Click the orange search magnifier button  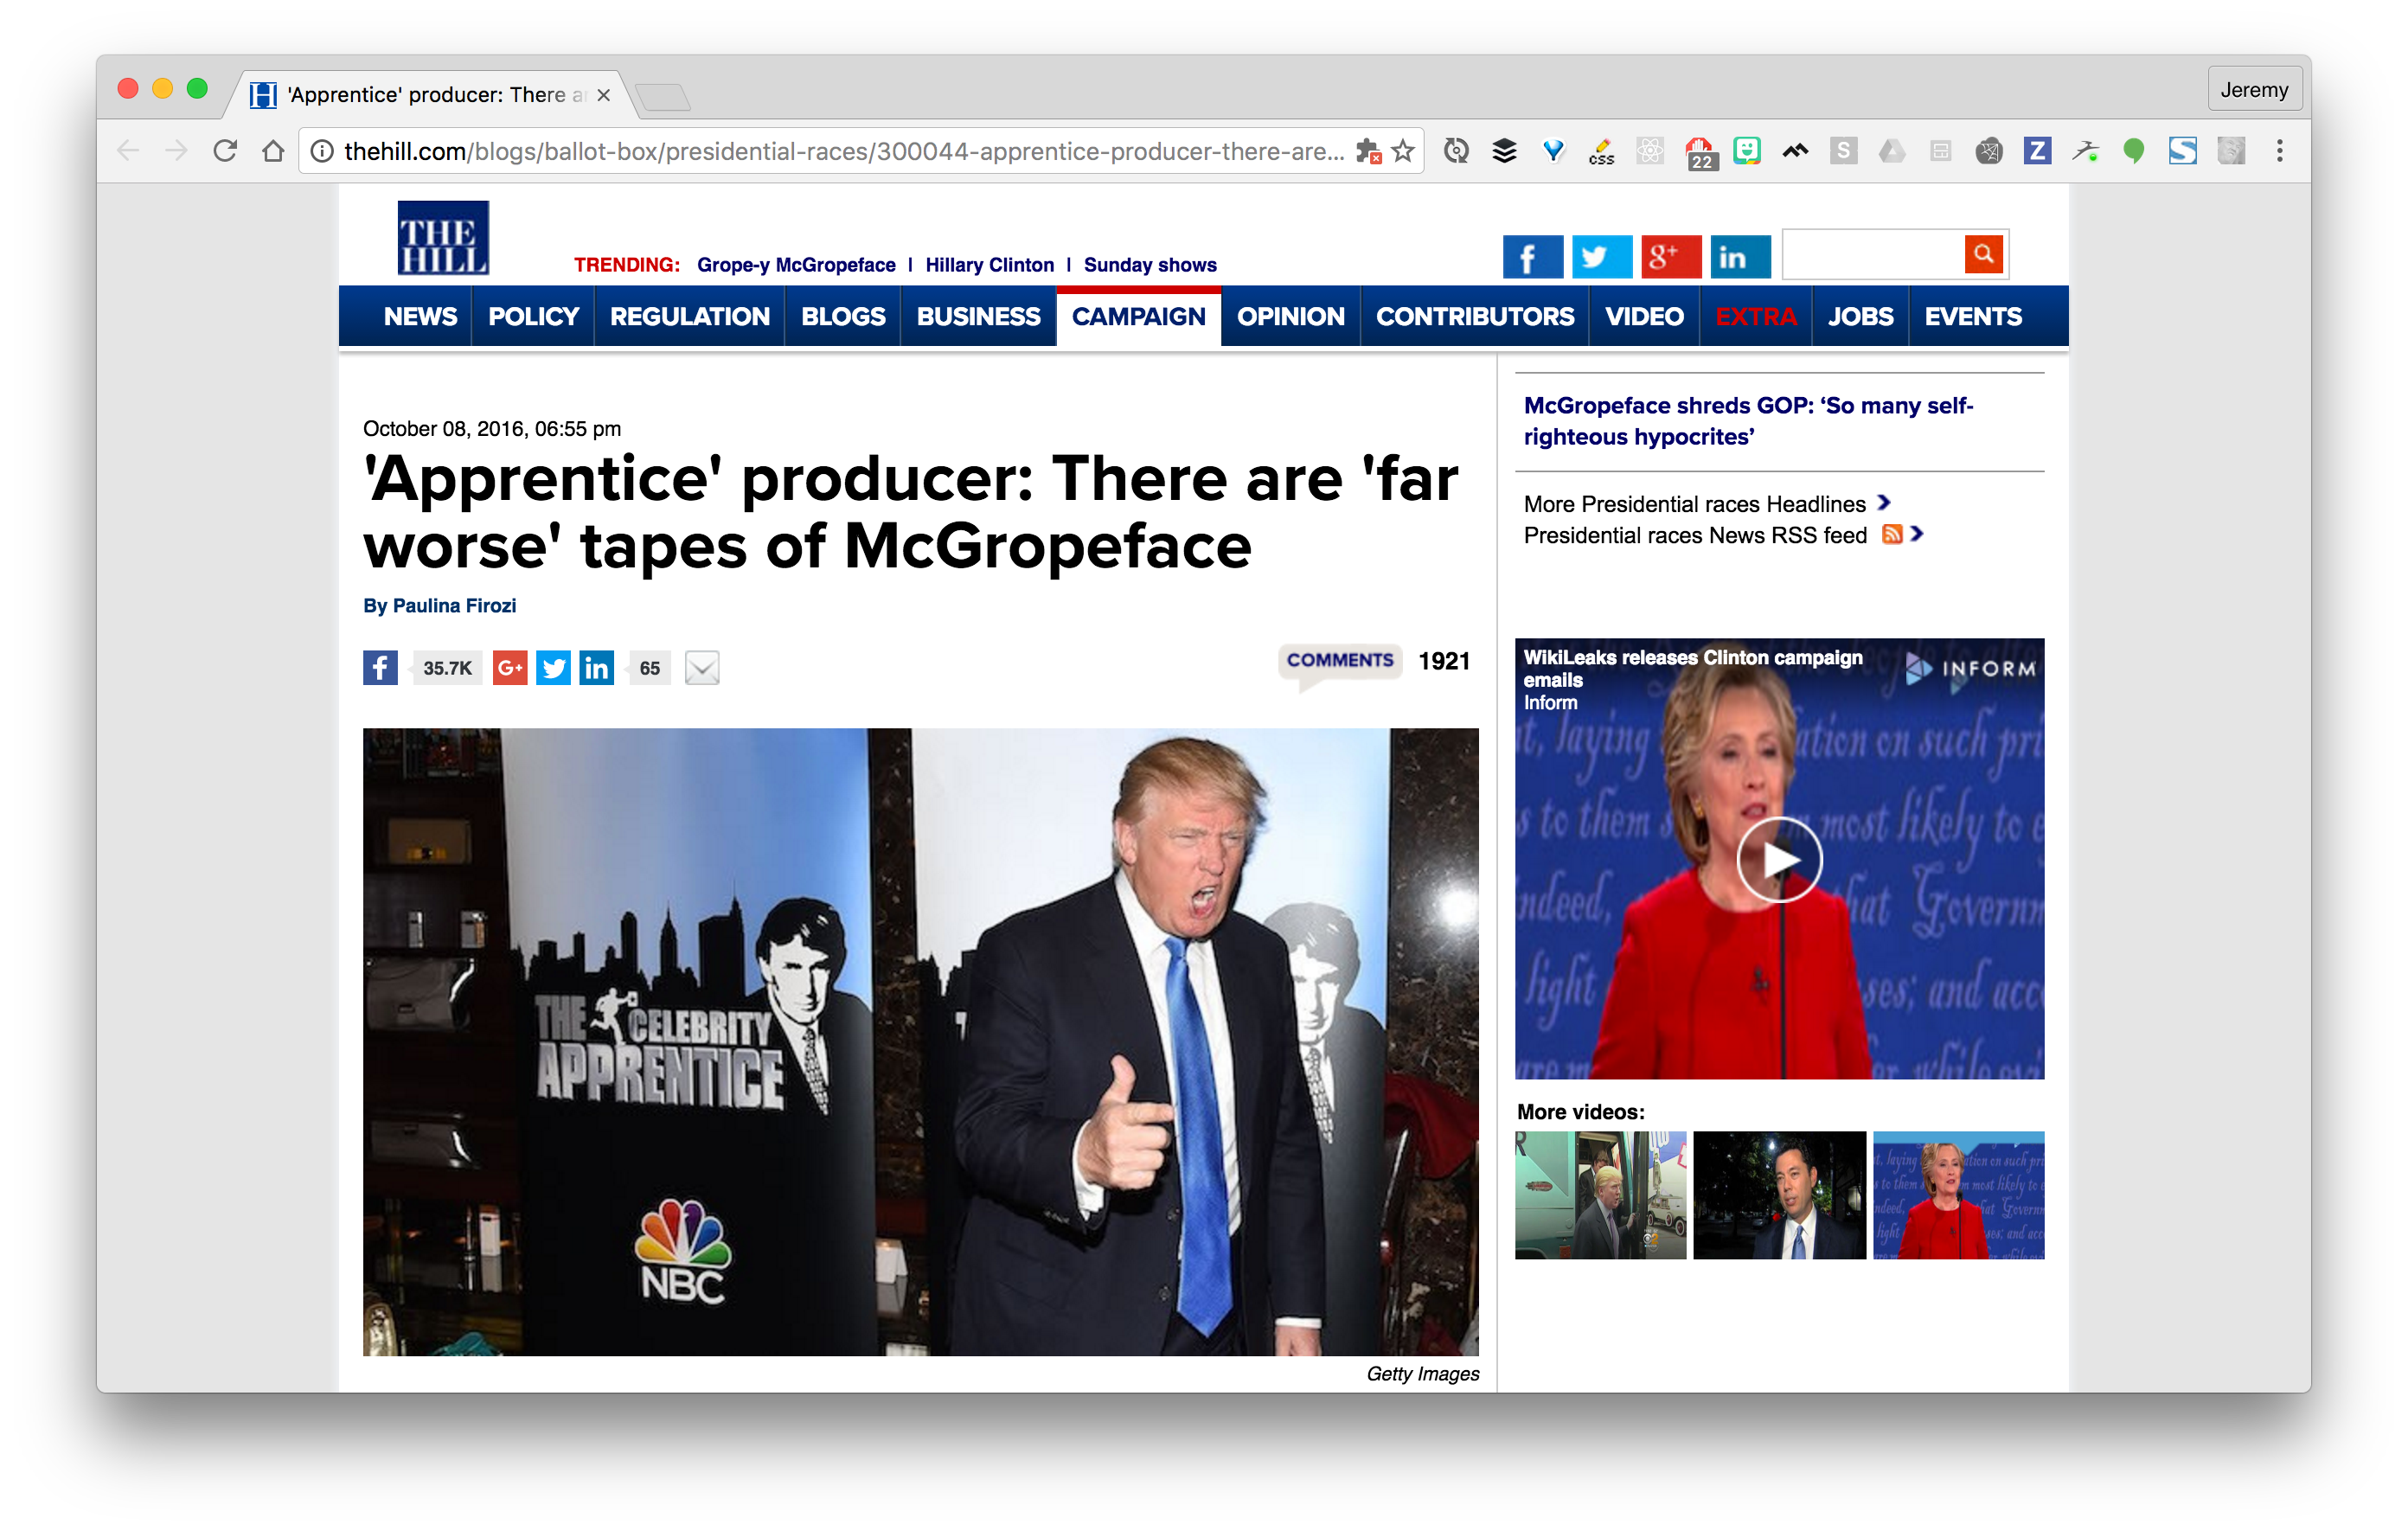pyautogui.click(x=1984, y=255)
